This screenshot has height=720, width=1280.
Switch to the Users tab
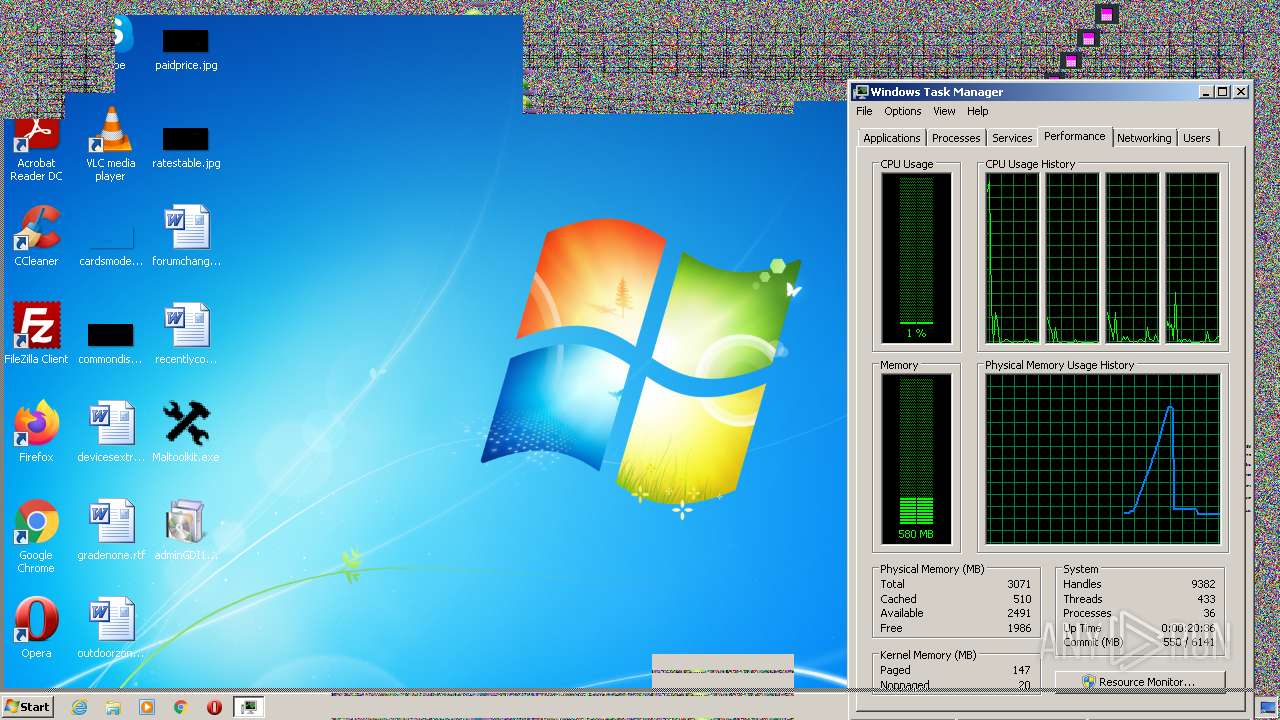pos(1197,138)
